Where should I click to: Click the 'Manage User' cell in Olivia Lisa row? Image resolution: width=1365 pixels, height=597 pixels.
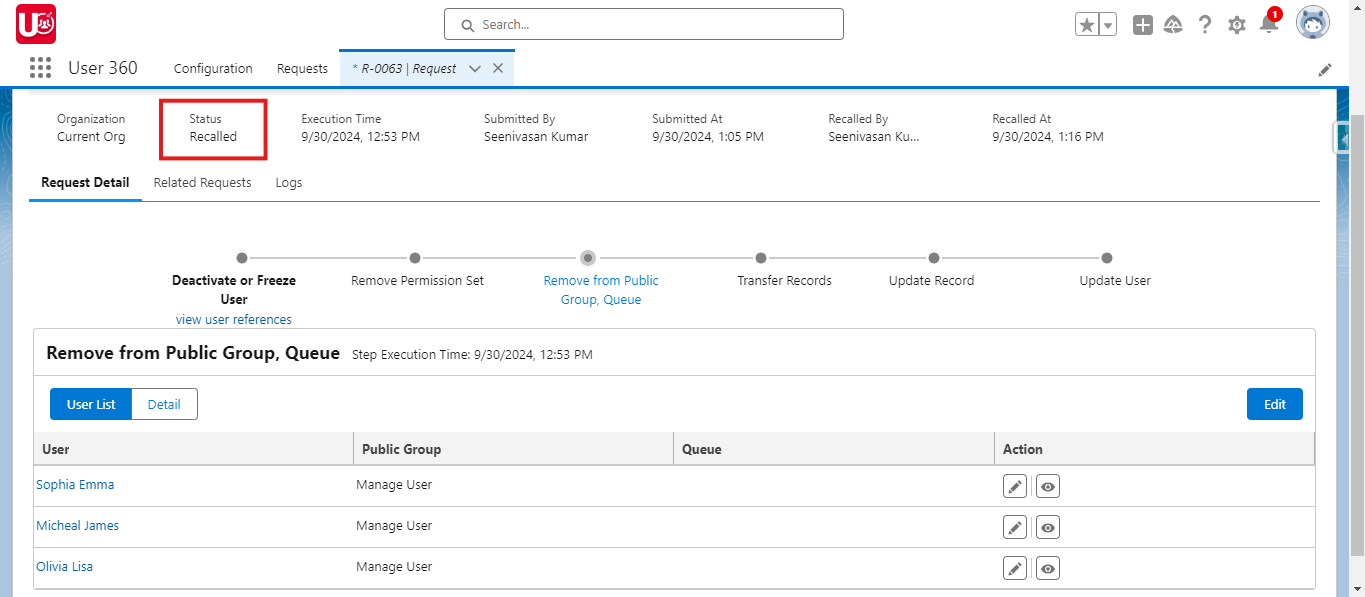394,566
